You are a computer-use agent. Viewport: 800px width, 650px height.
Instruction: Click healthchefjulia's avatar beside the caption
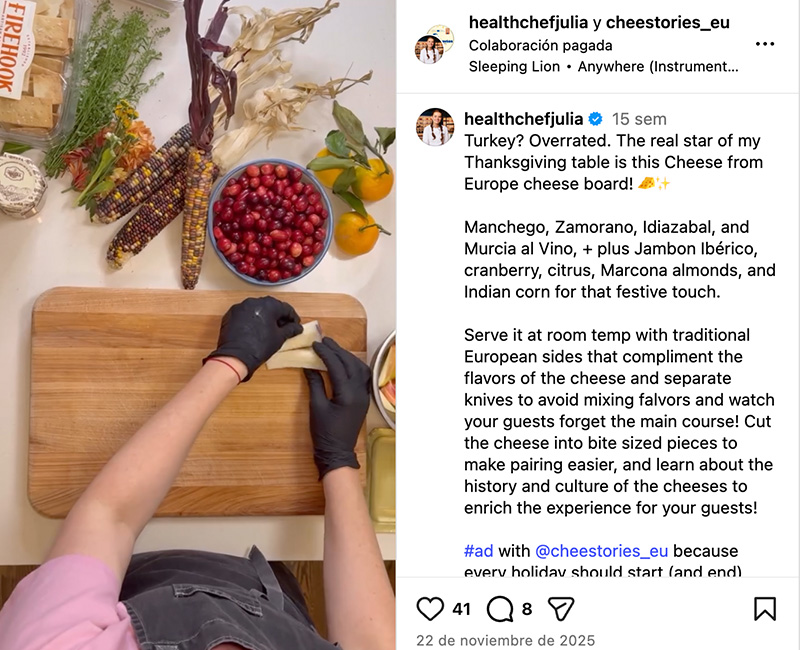pyautogui.click(x=435, y=127)
